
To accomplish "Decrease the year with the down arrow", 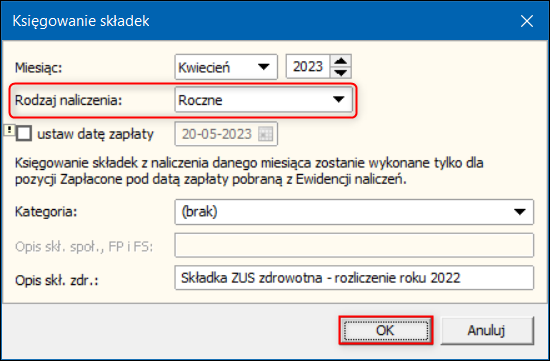I will tap(341, 72).
